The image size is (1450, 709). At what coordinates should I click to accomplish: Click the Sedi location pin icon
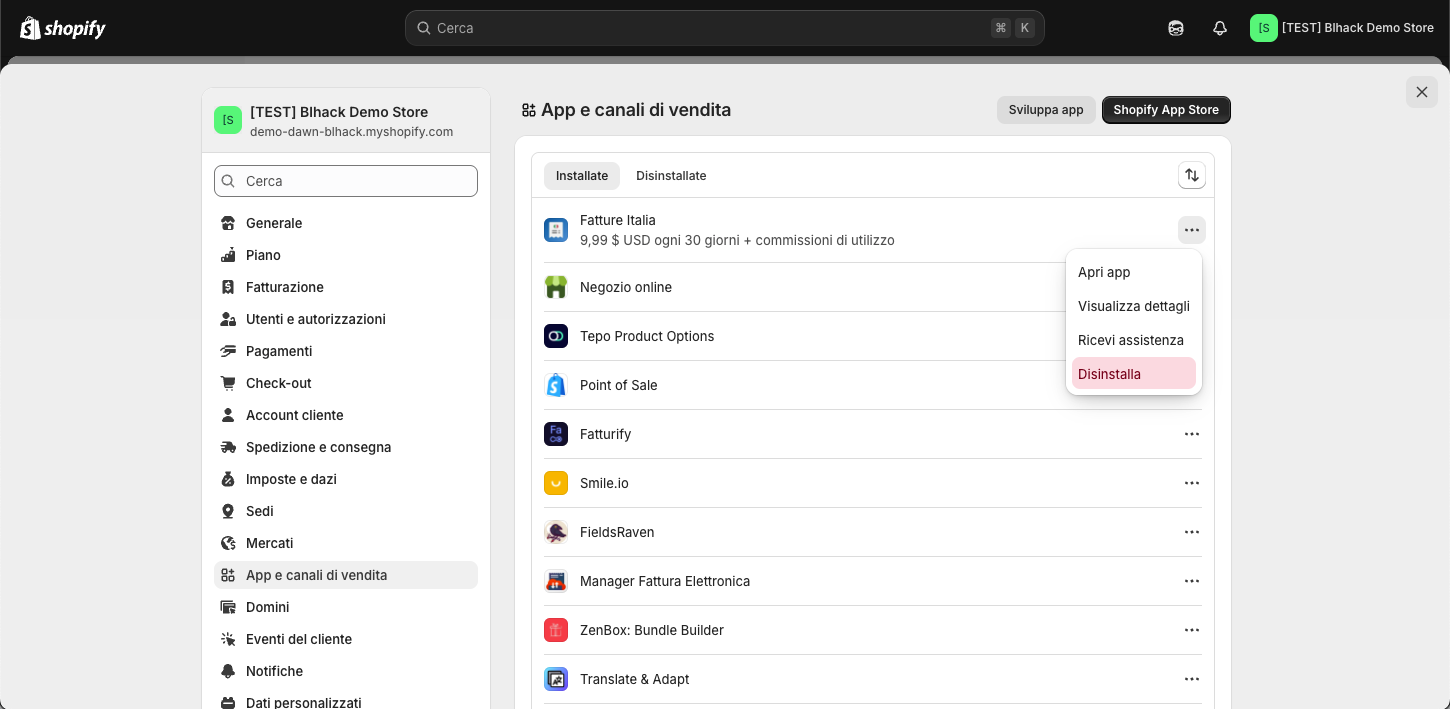click(x=228, y=511)
